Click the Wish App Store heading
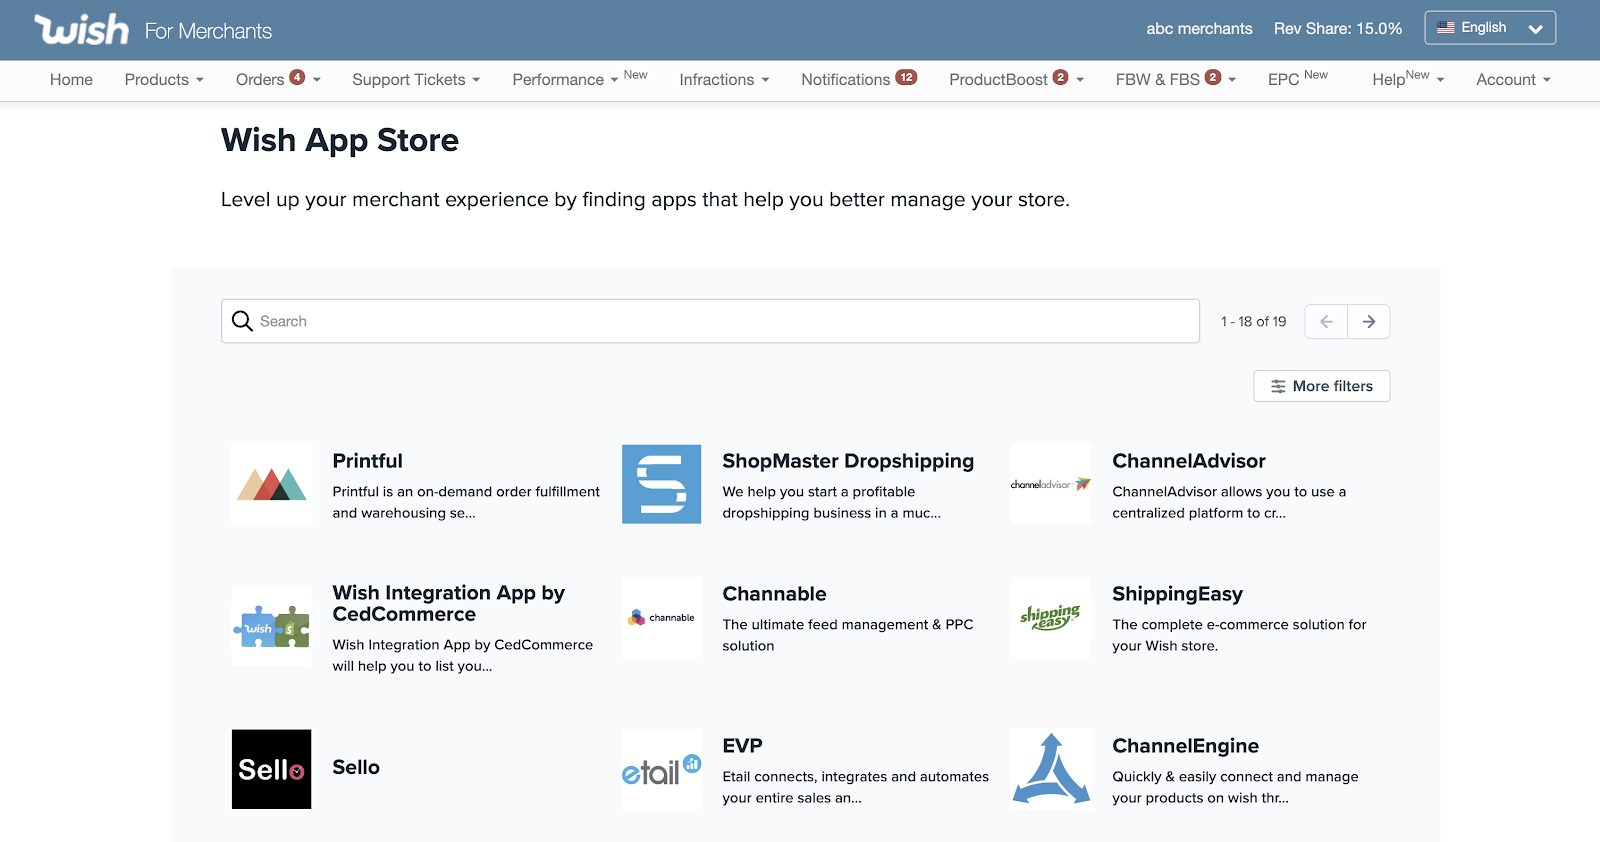This screenshot has height=842, width=1600. click(x=340, y=140)
